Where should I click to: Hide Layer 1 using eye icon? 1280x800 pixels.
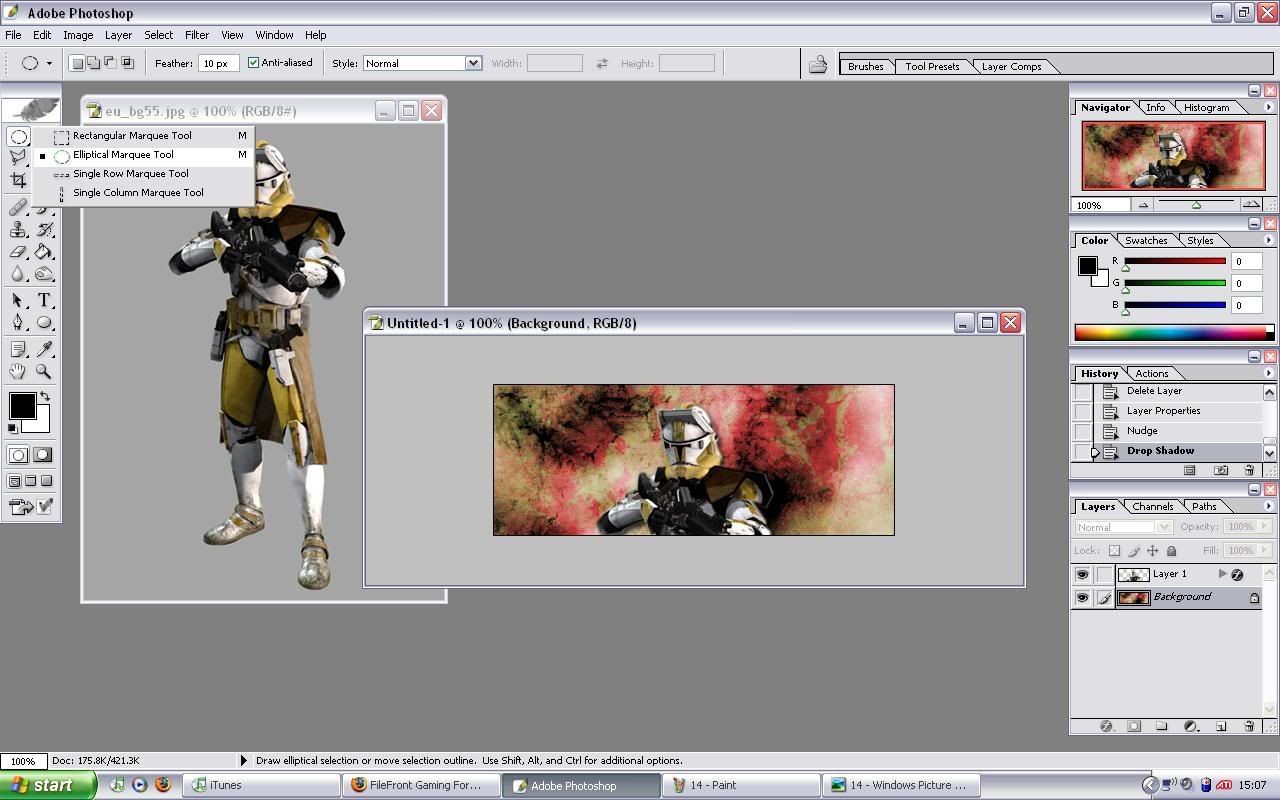pos(1082,575)
